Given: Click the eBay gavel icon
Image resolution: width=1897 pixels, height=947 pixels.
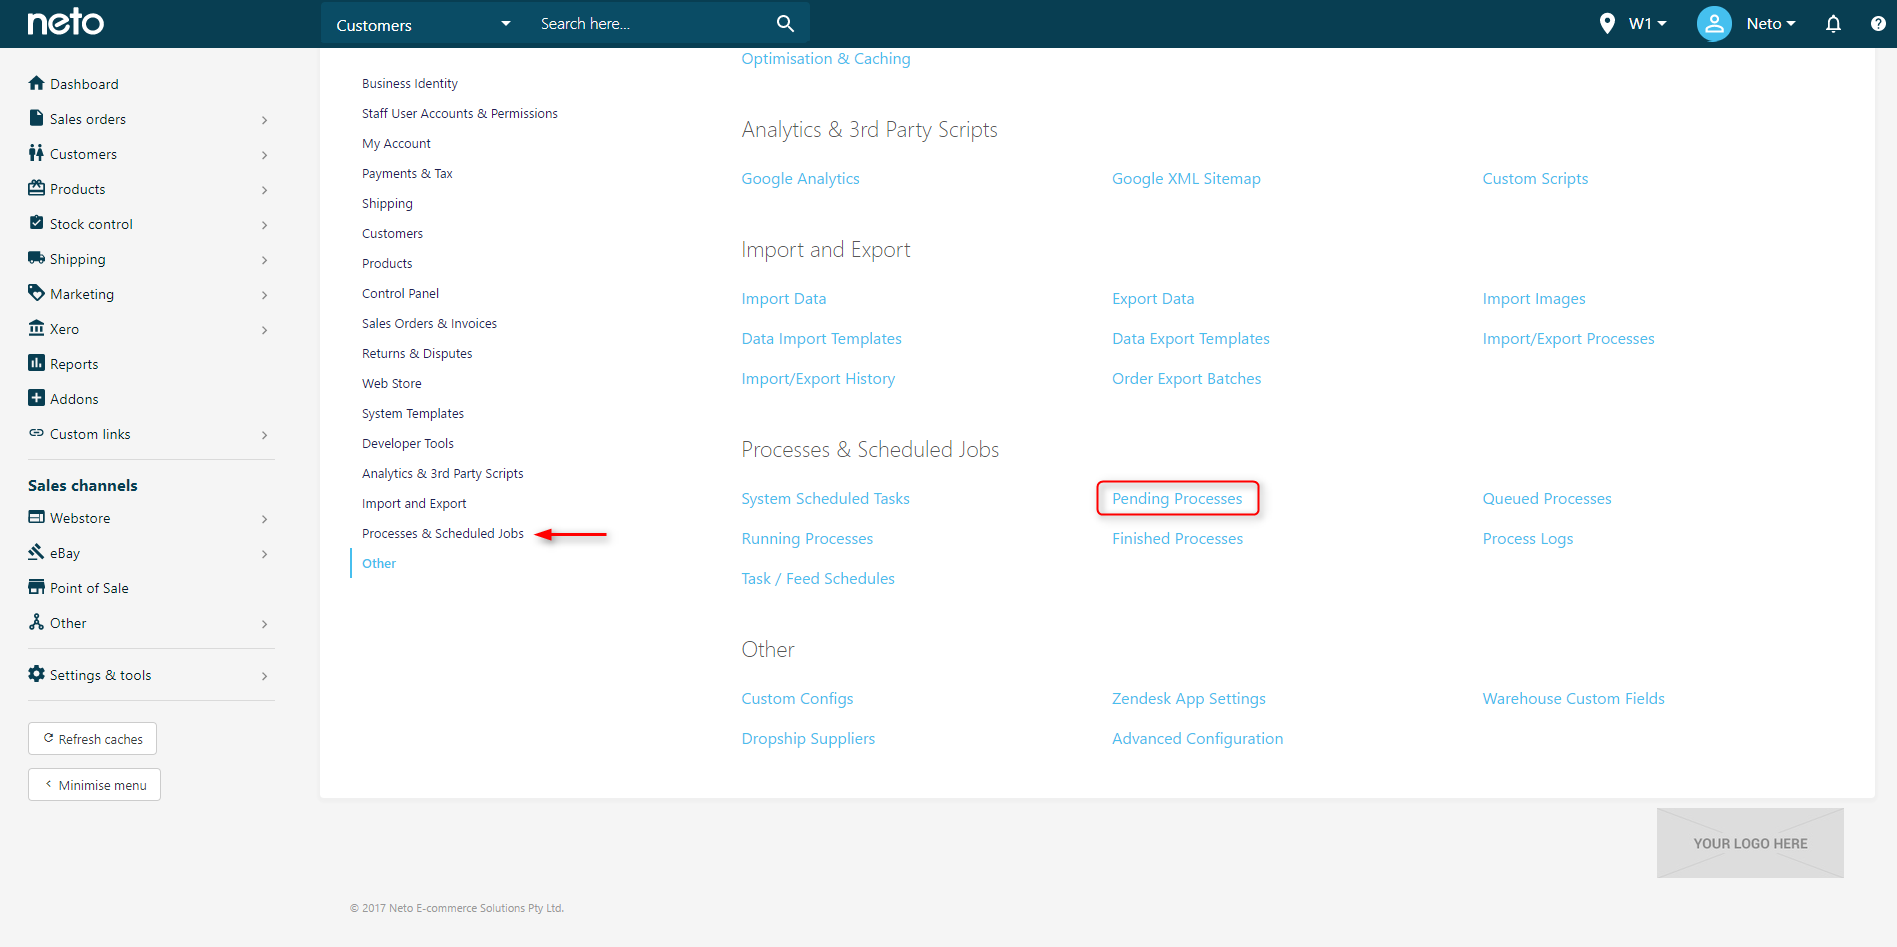Looking at the screenshot, I should point(37,552).
